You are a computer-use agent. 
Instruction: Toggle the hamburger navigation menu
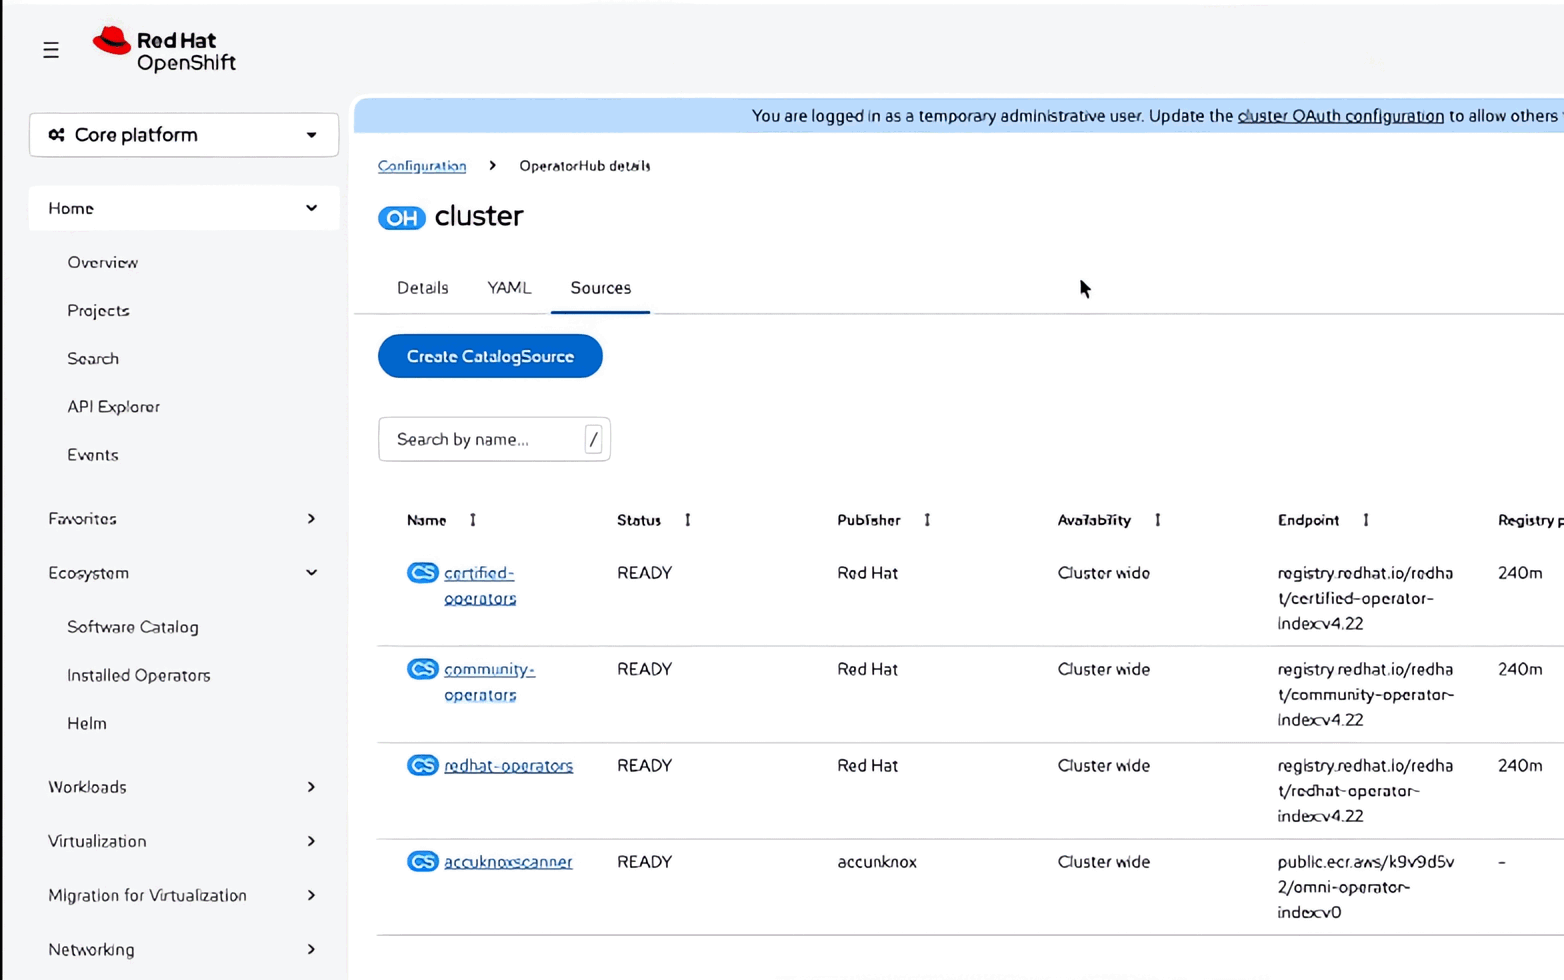tap(51, 50)
